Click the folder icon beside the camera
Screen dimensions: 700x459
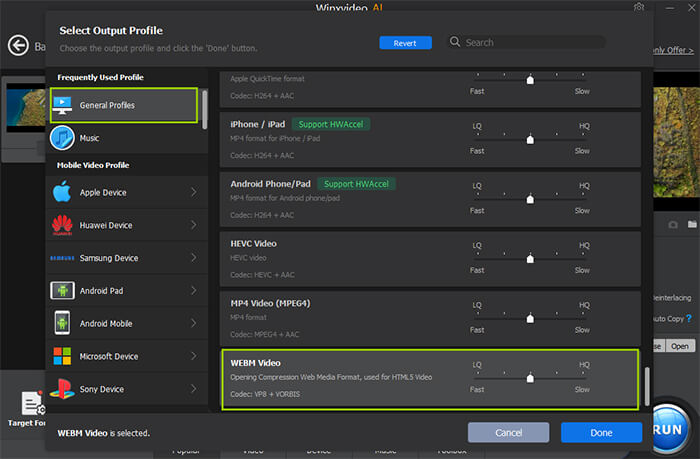(x=692, y=224)
